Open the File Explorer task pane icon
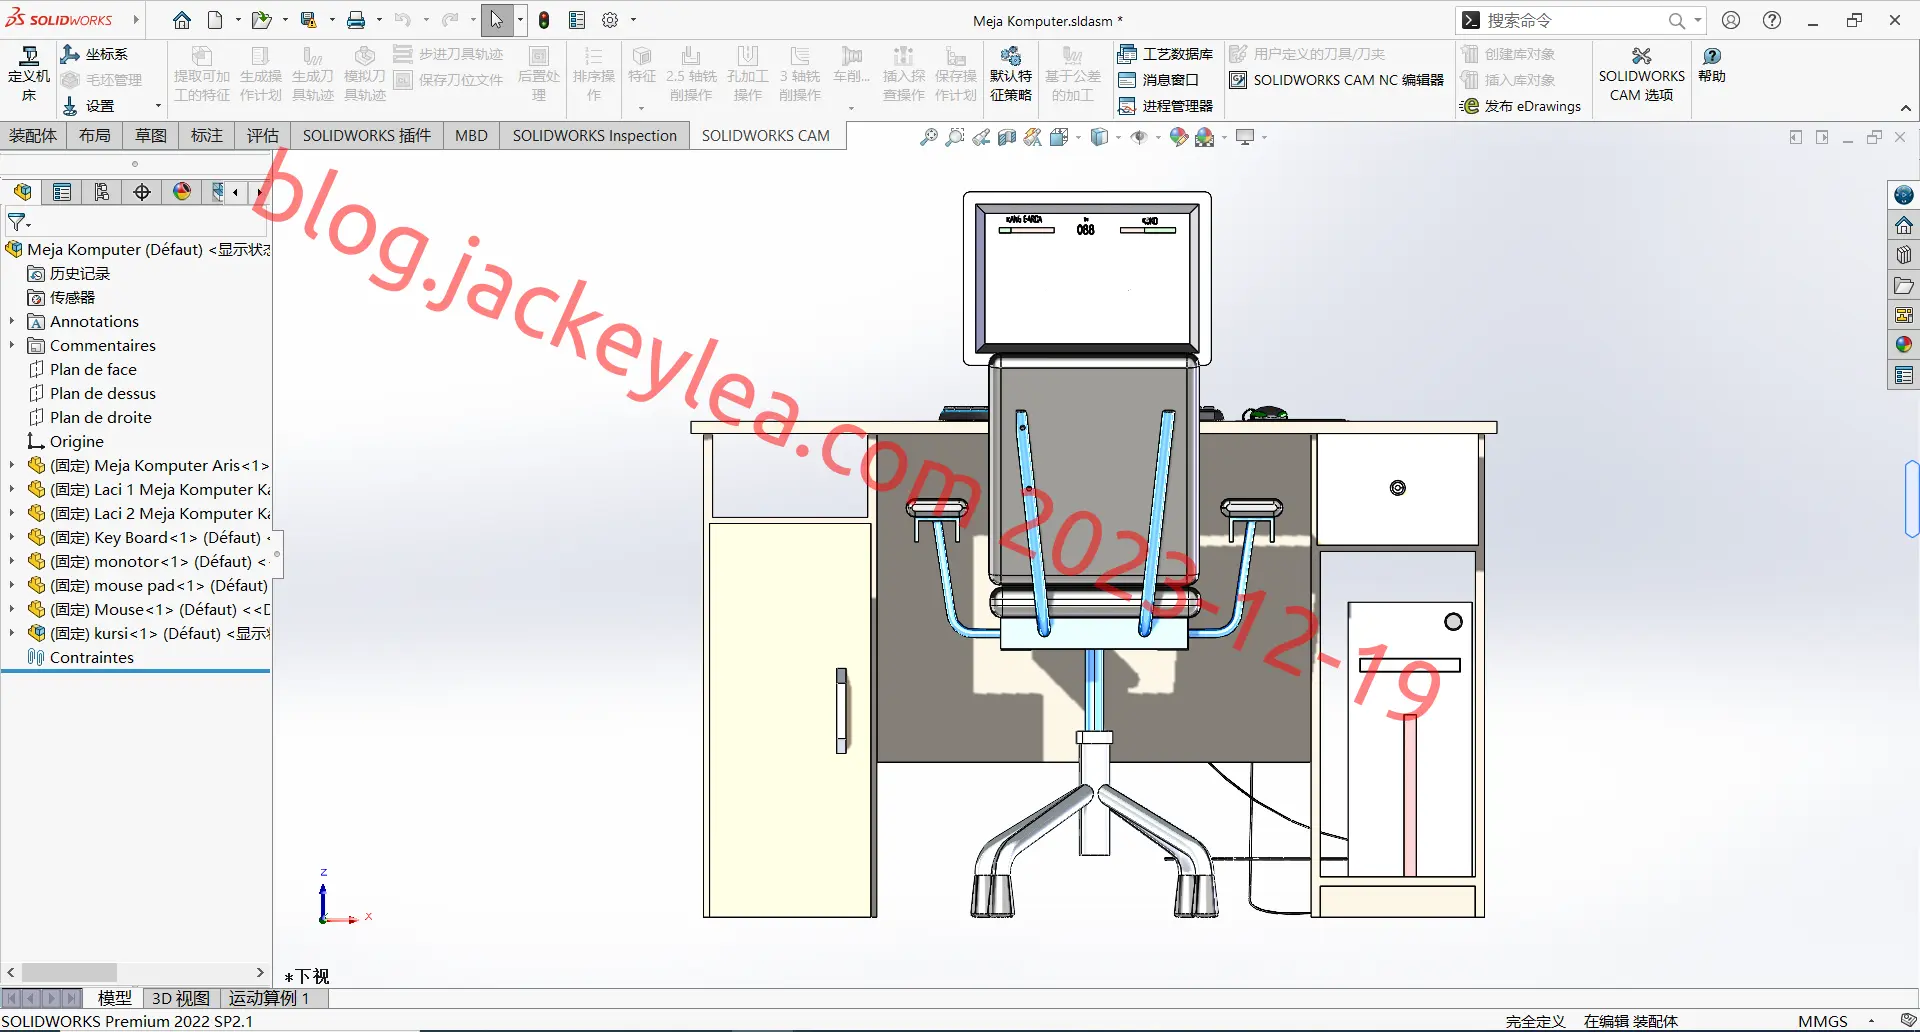Screen dimensions: 1920x1032 (x=1904, y=286)
